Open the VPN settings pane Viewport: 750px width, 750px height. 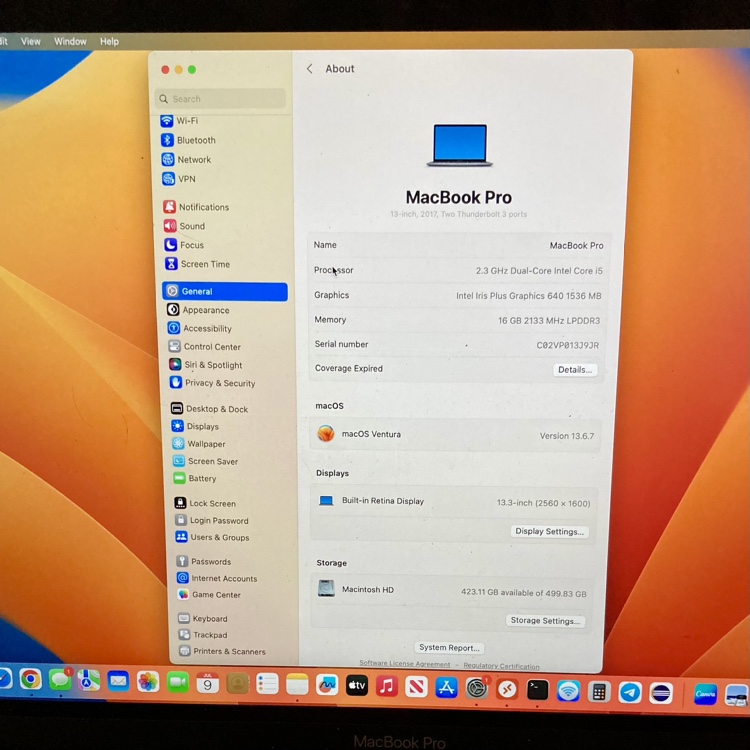click(179, 179)
